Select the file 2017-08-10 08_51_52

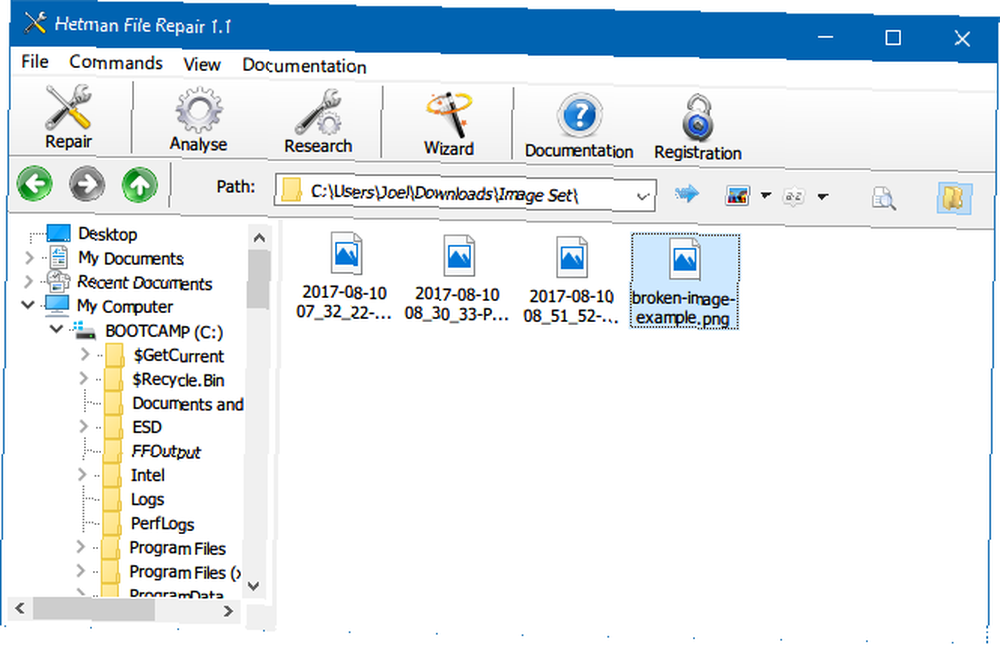click(x=571, y=280)
